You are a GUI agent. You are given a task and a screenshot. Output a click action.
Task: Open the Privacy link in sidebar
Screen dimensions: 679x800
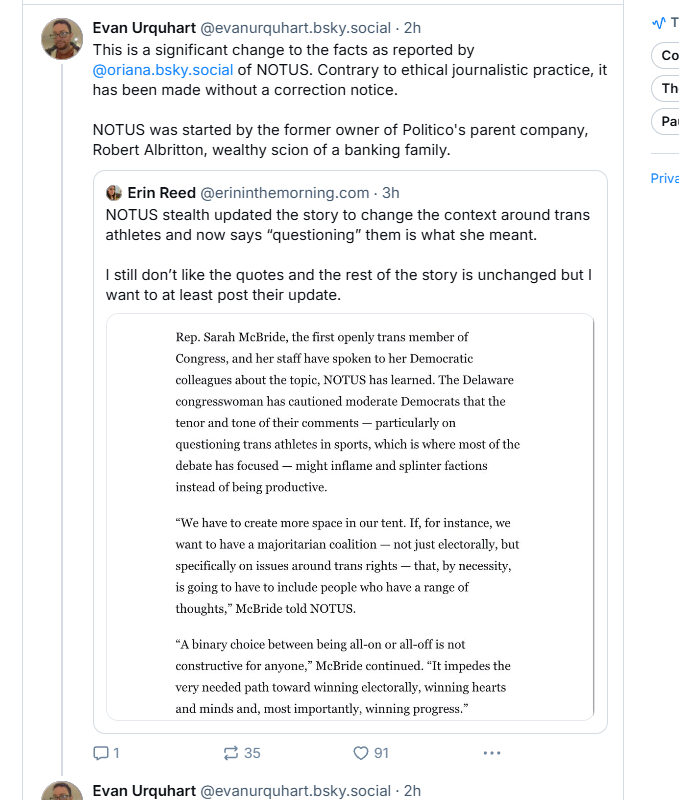coord(665,178)
